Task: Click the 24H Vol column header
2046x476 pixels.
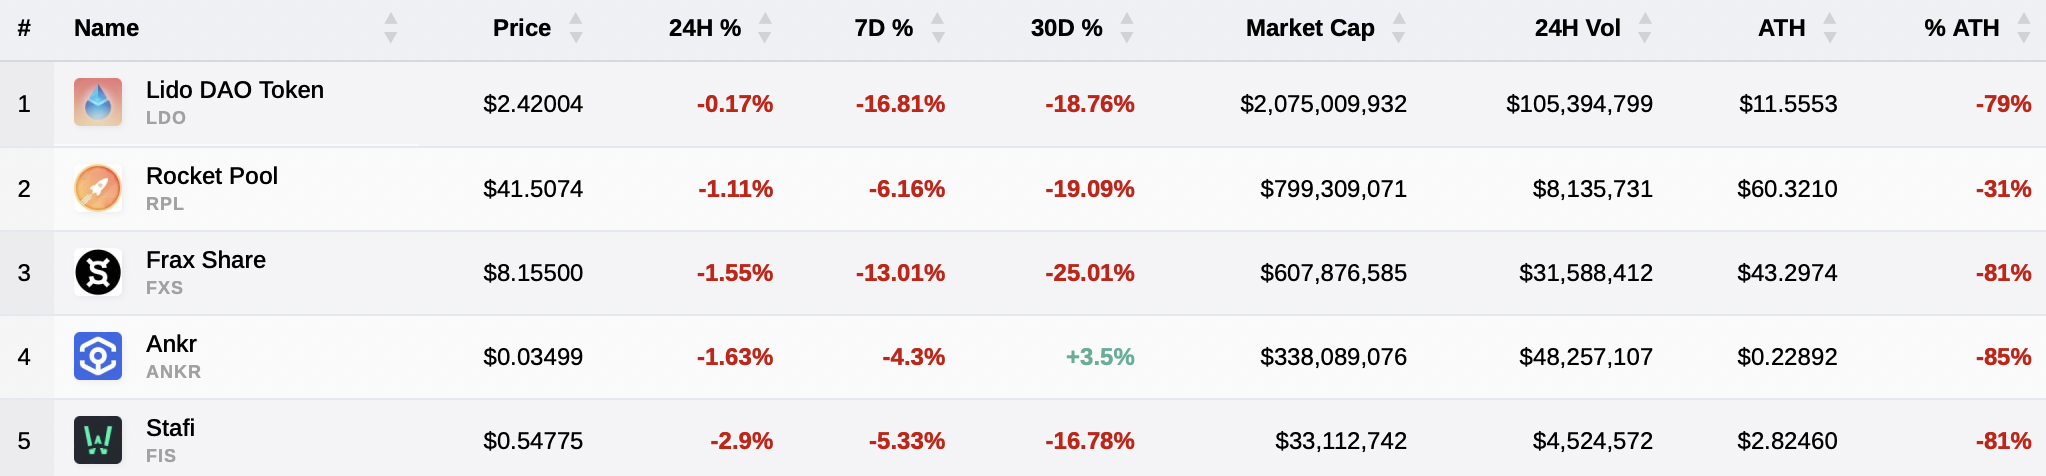Action: 1577,28
